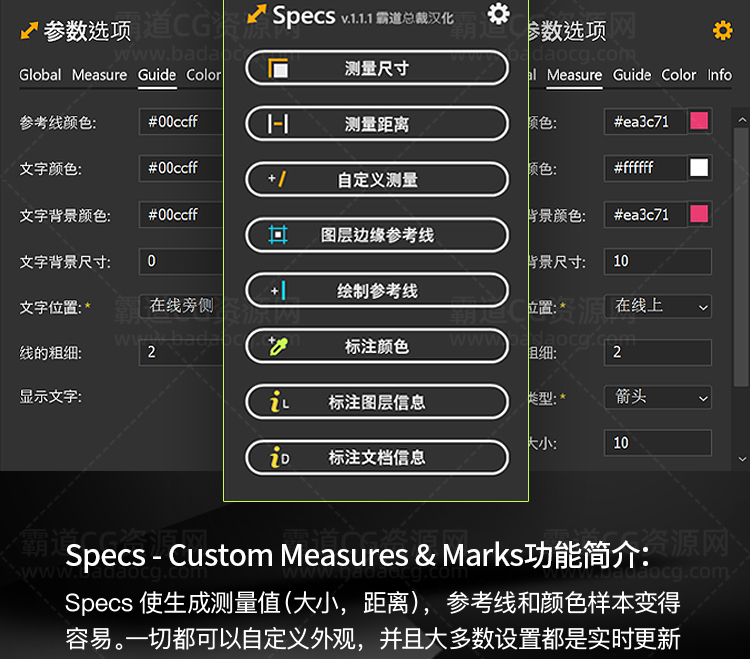Click the 文字背景颜色 #00ccff field
Screen dimensions: 750x659
181,214
